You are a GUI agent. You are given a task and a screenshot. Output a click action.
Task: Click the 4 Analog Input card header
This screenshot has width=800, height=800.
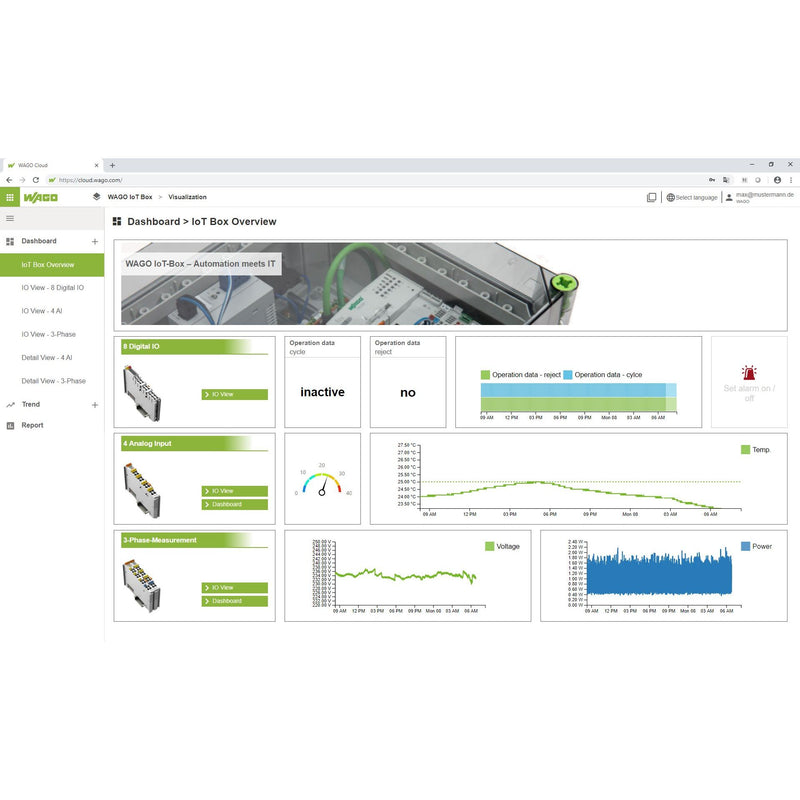[195, 444]
